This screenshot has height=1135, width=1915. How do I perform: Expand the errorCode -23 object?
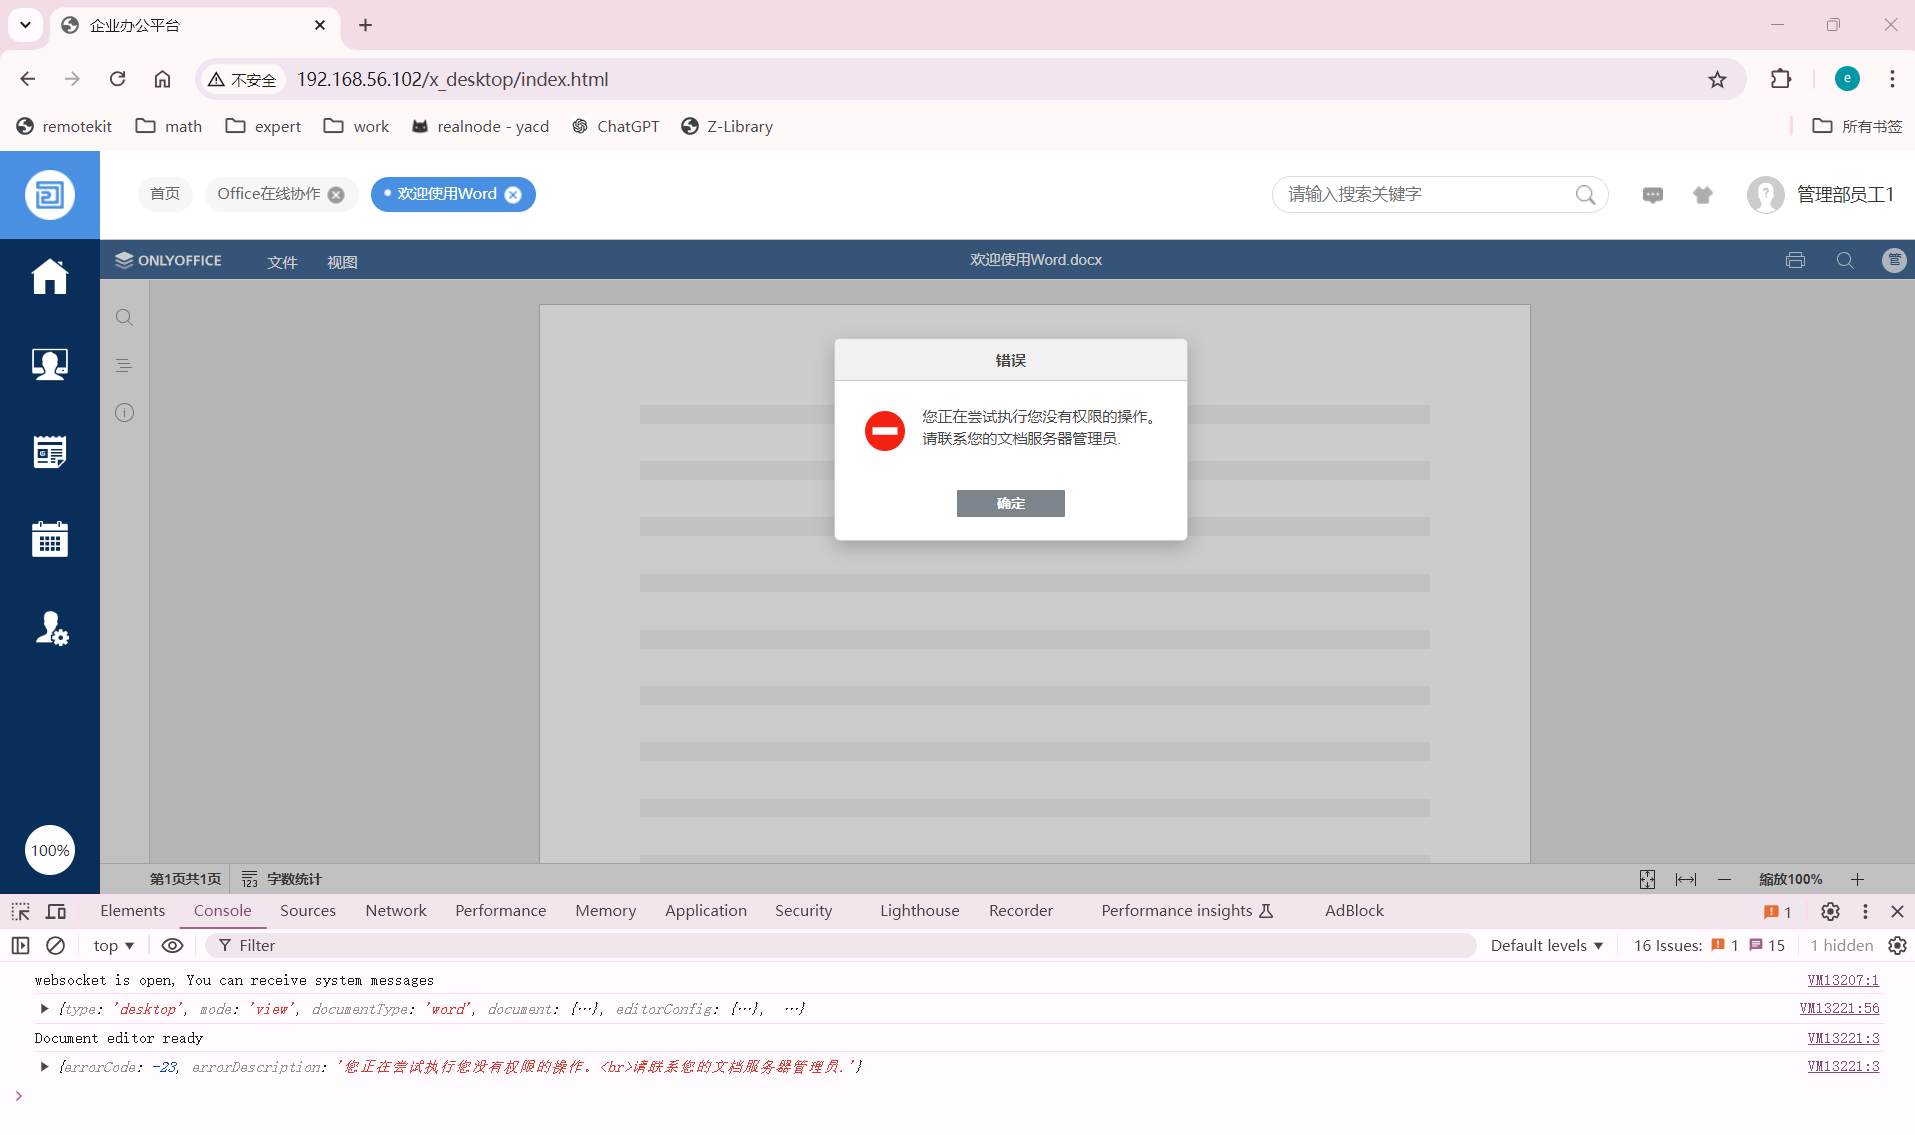pyautogui.click(x=44, y=1067)
